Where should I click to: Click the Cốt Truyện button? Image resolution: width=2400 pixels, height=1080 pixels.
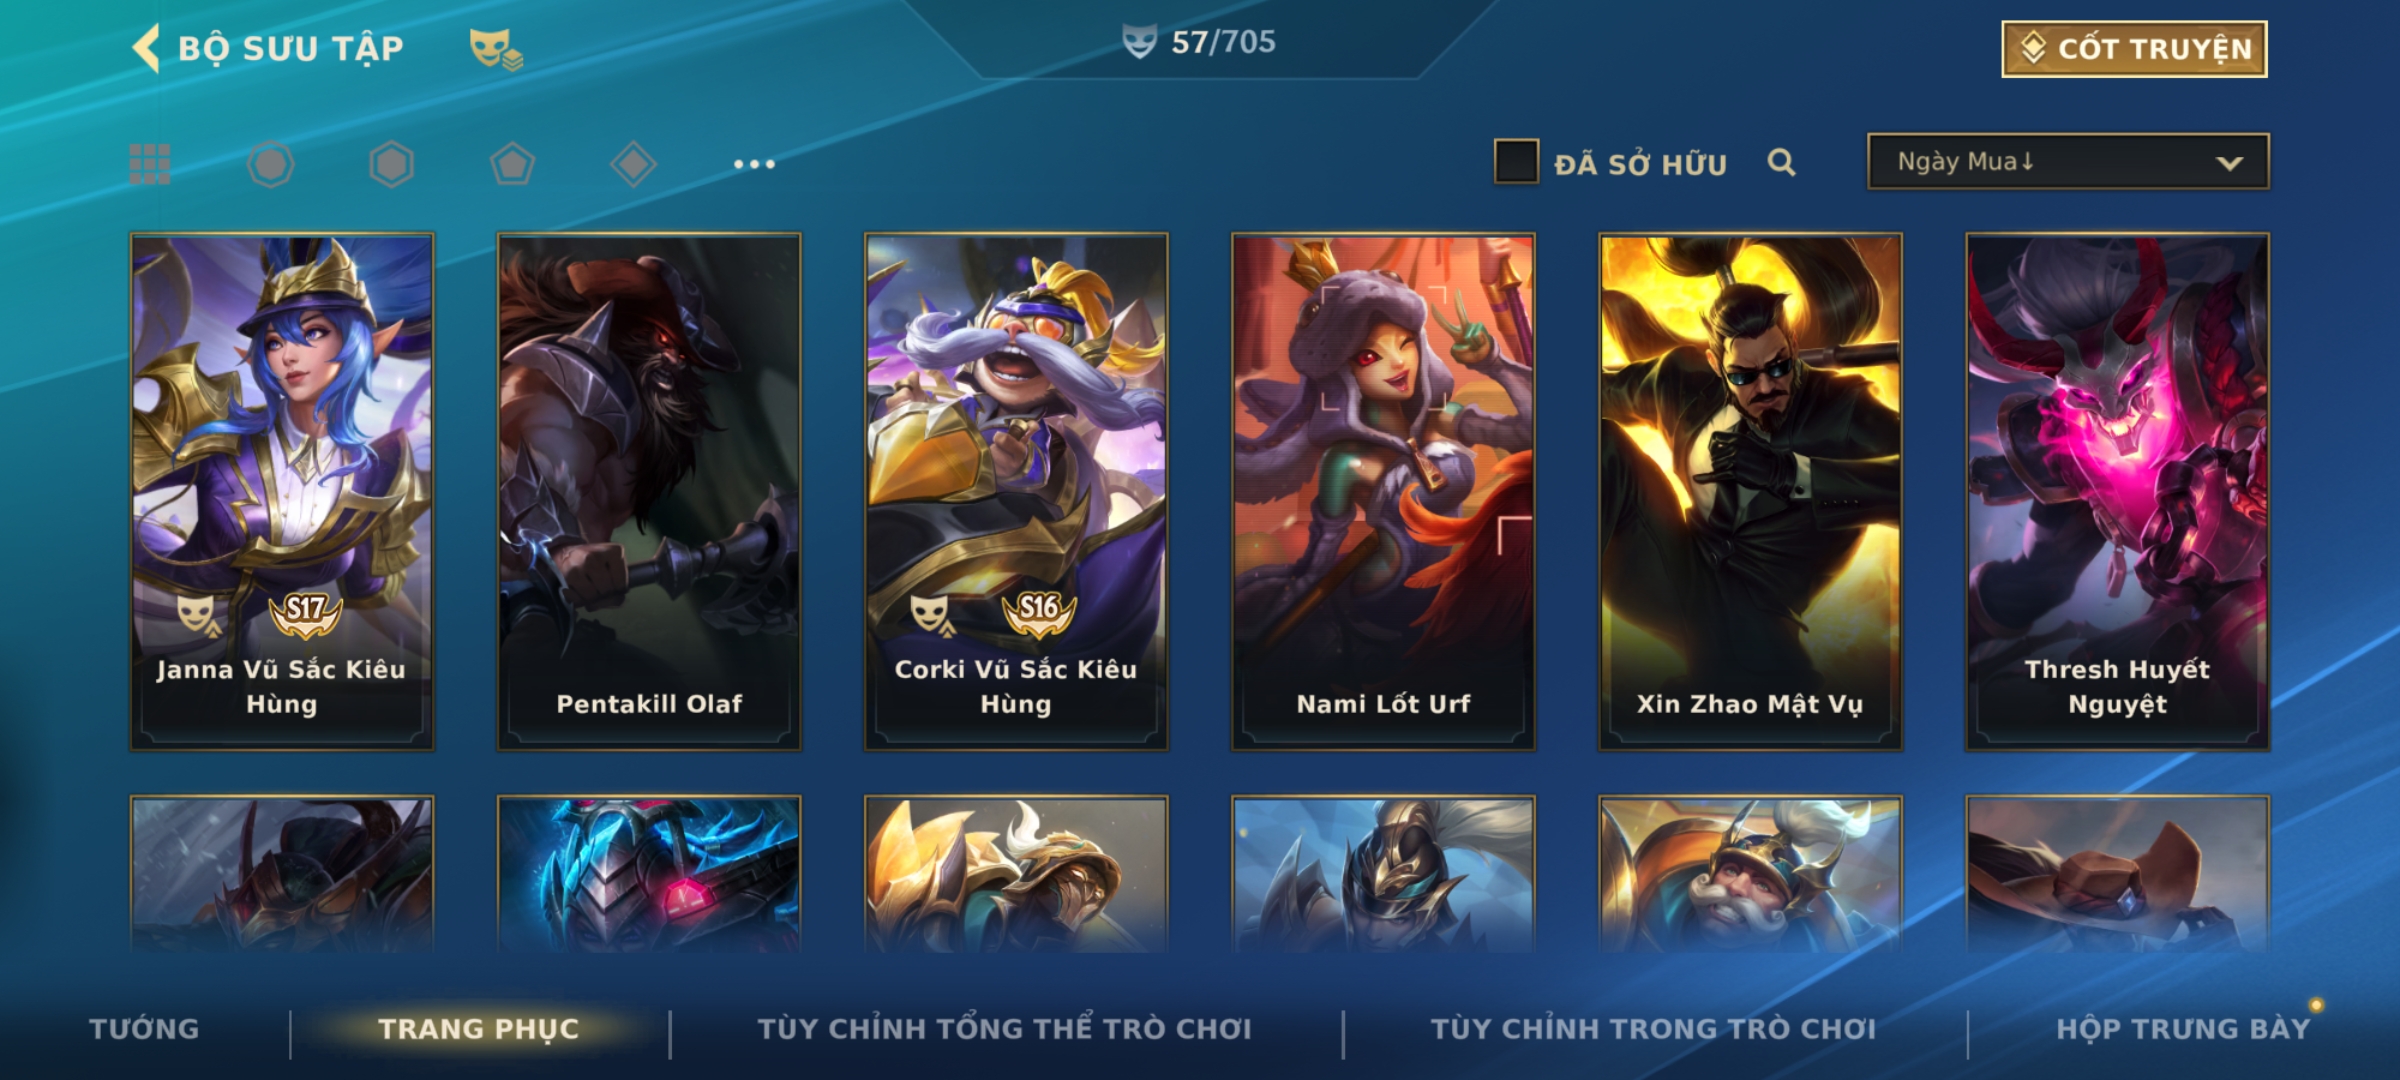2134,48
